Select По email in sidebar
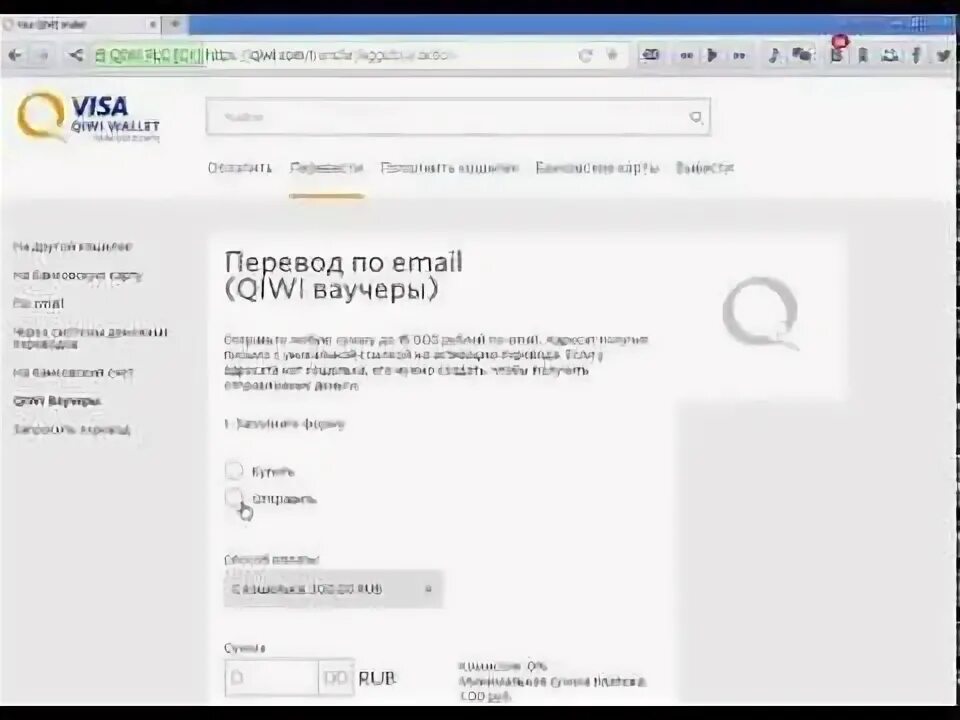This screenshot has height=720, width=960. click(x=39, y=304)
